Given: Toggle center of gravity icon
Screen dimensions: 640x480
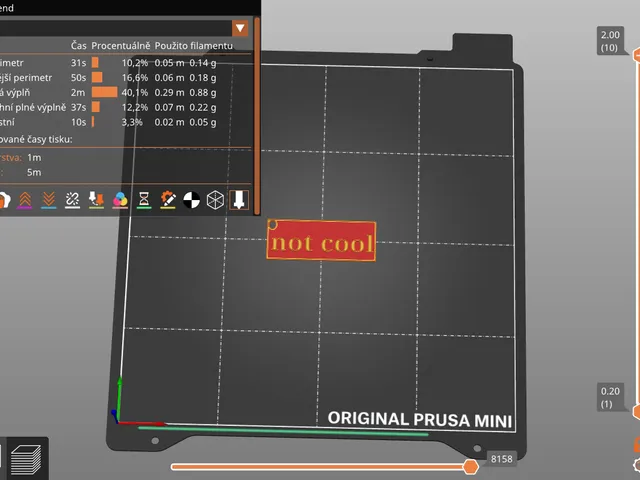Looking at the screenshot, I should point(191,200).
